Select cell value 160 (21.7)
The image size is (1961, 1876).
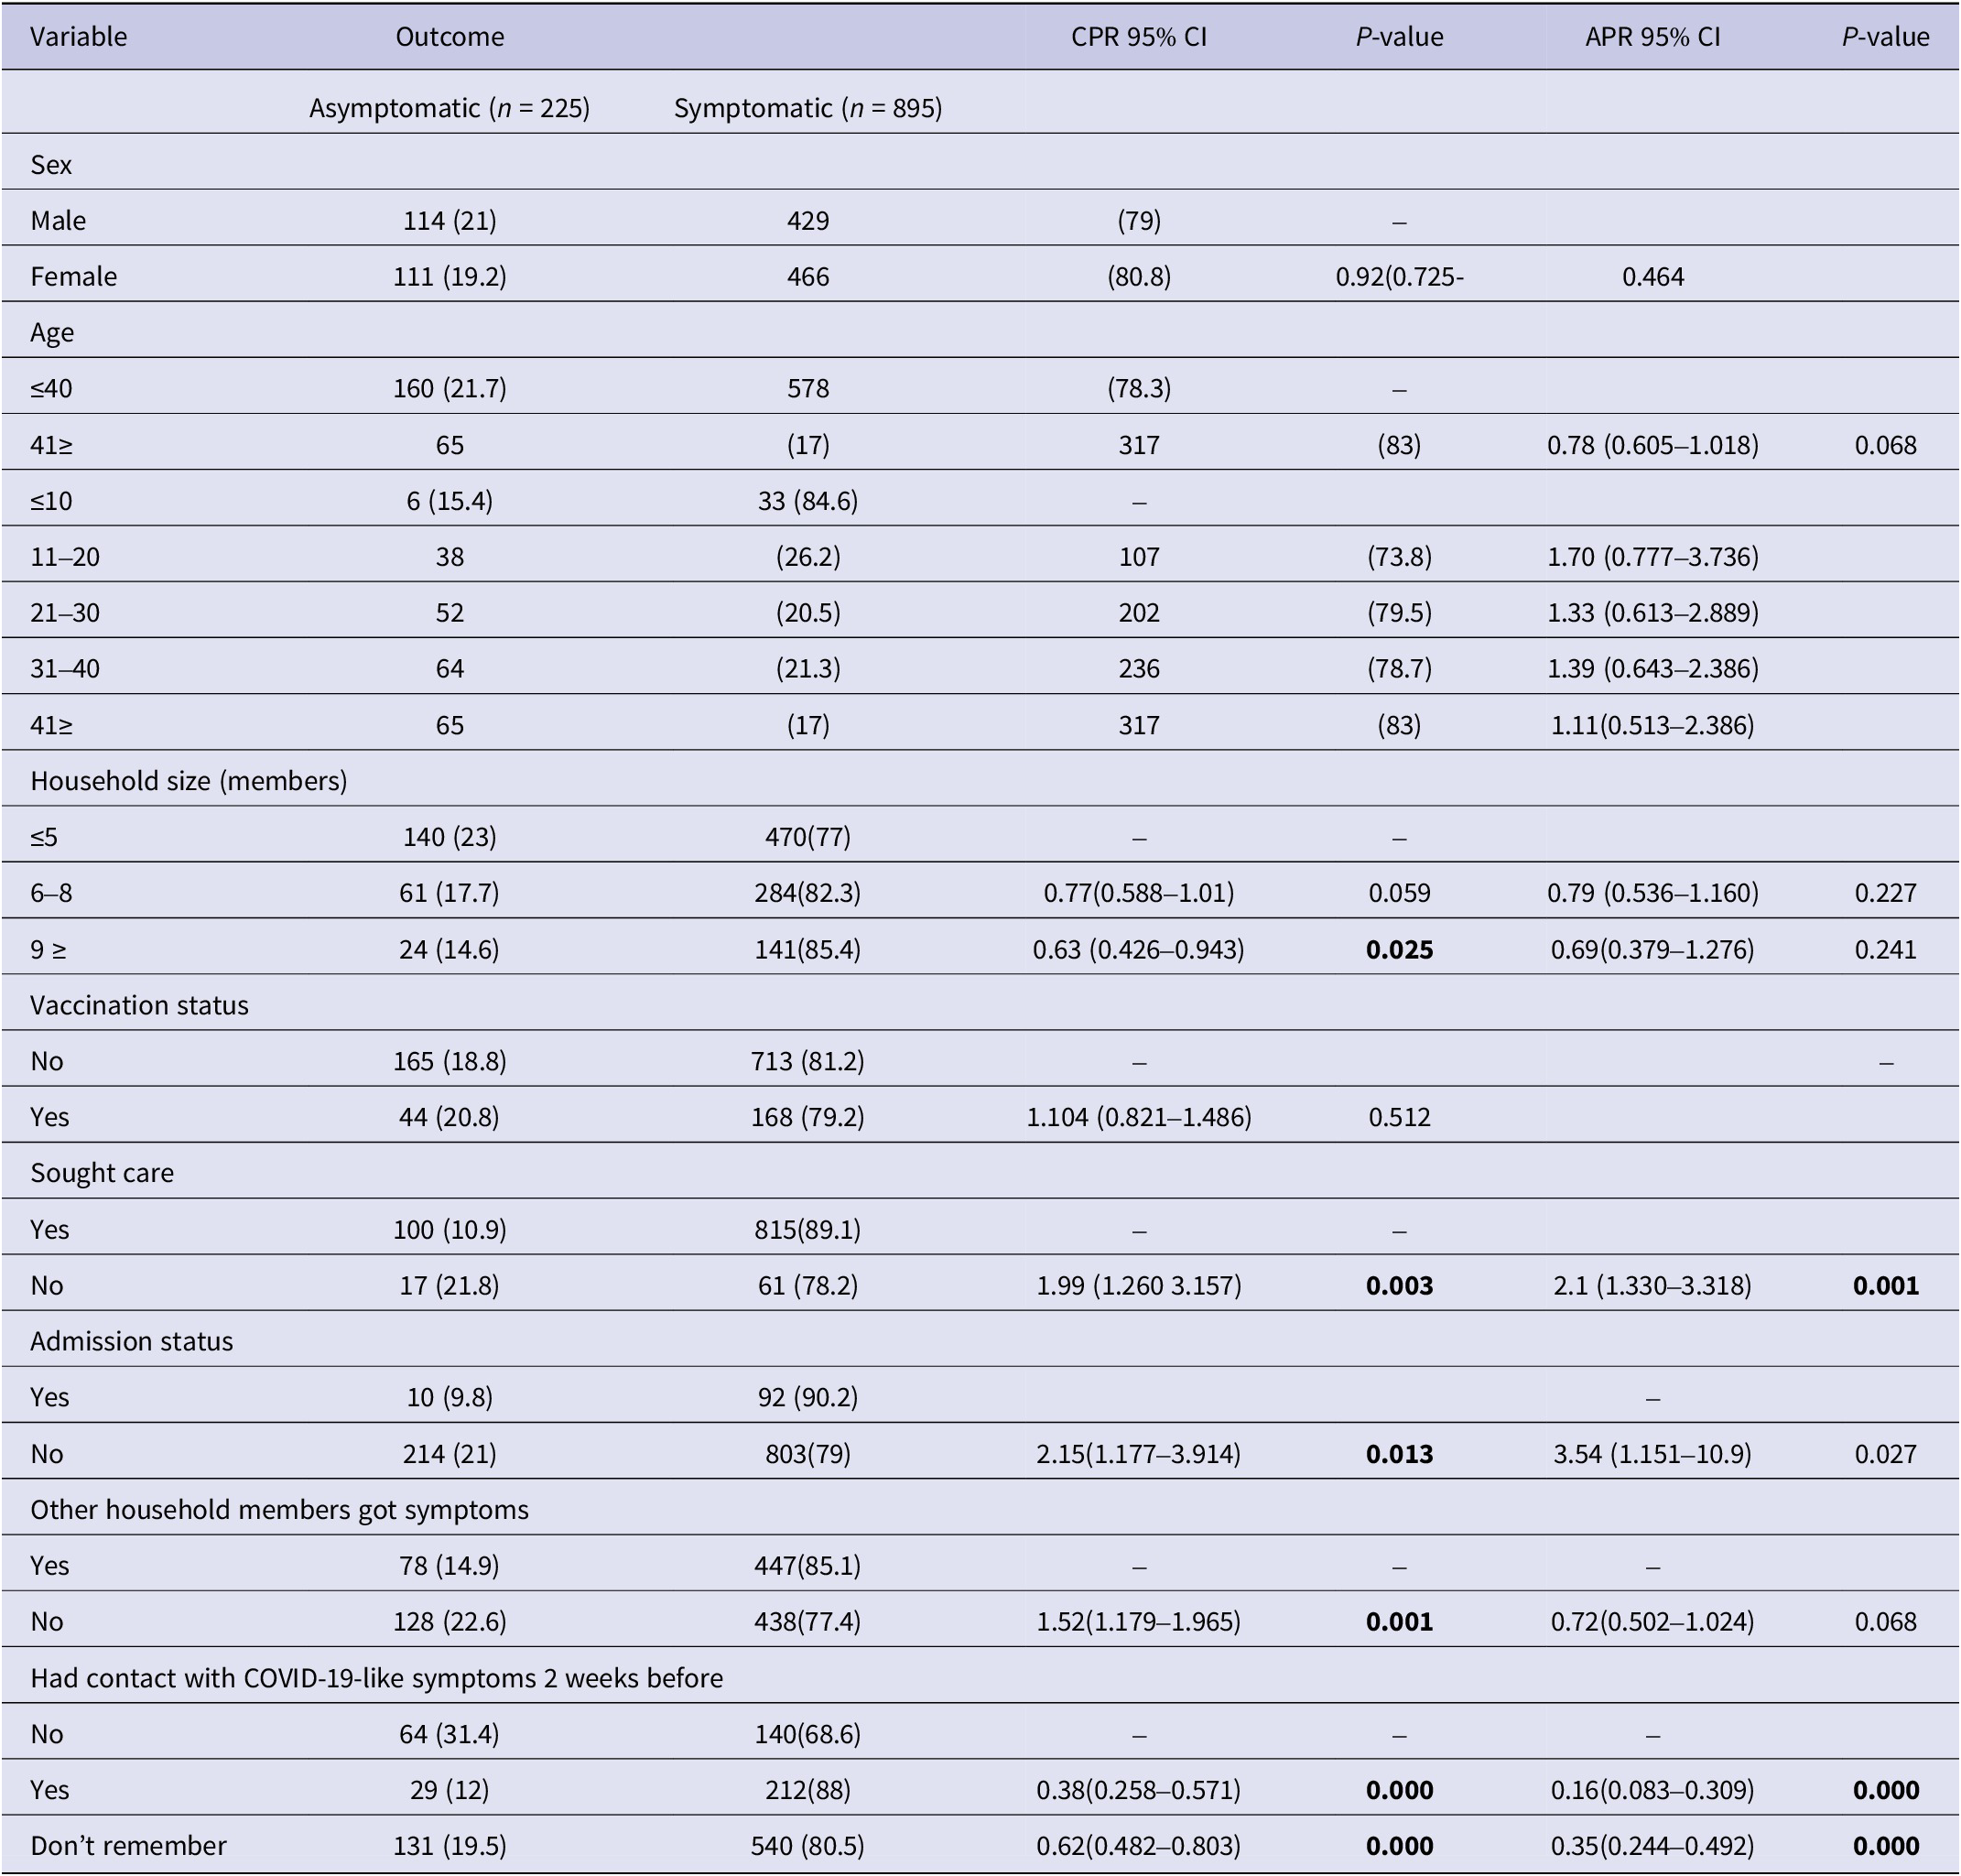pos(450,389)
